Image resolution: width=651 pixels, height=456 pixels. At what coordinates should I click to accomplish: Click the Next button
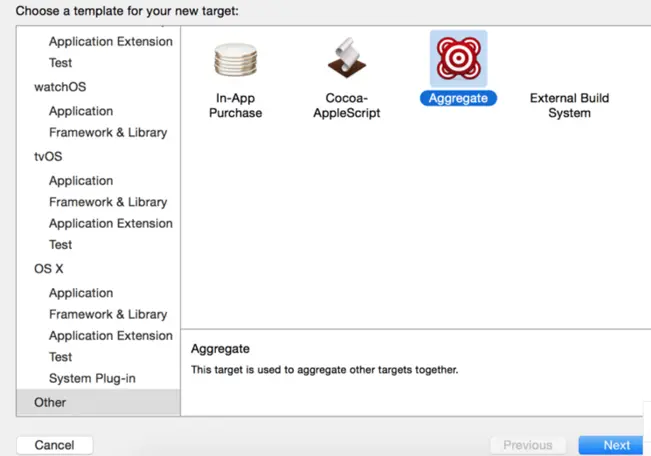[611, 445]
